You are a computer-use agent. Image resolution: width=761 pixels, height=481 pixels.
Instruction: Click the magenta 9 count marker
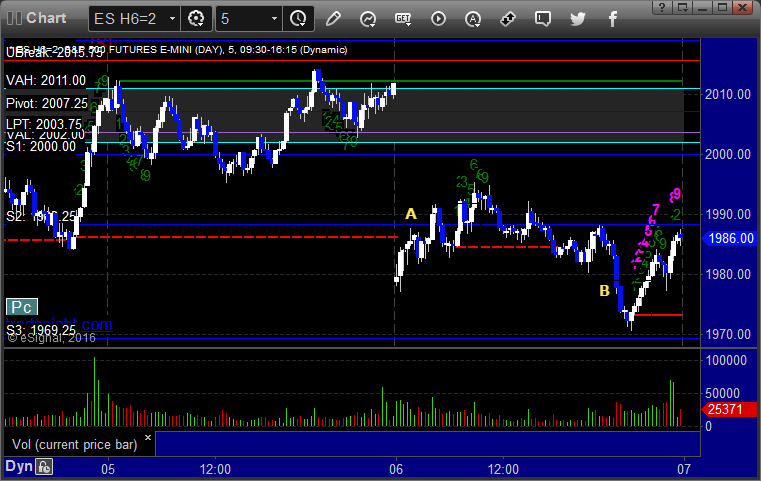pyautogui.click(x=677, y=195)
